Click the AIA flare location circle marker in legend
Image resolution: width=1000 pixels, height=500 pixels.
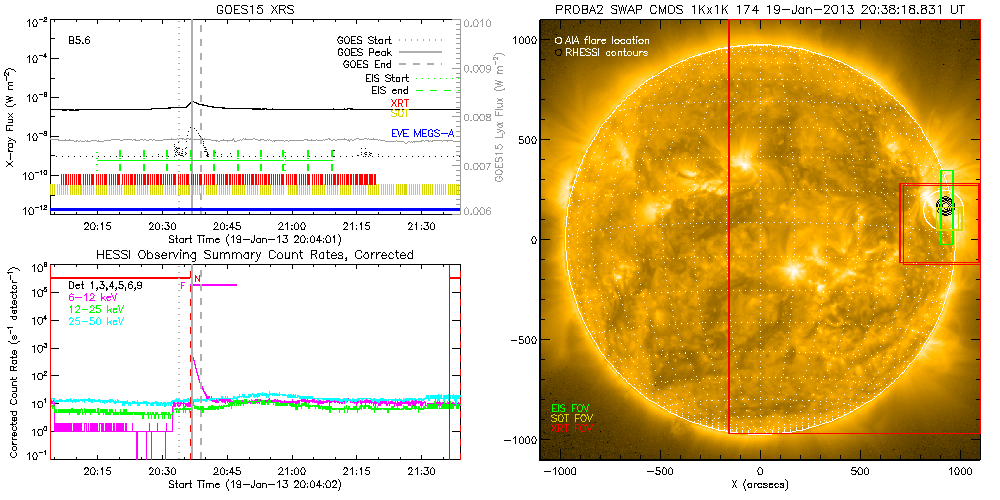(x=557, y=39)
